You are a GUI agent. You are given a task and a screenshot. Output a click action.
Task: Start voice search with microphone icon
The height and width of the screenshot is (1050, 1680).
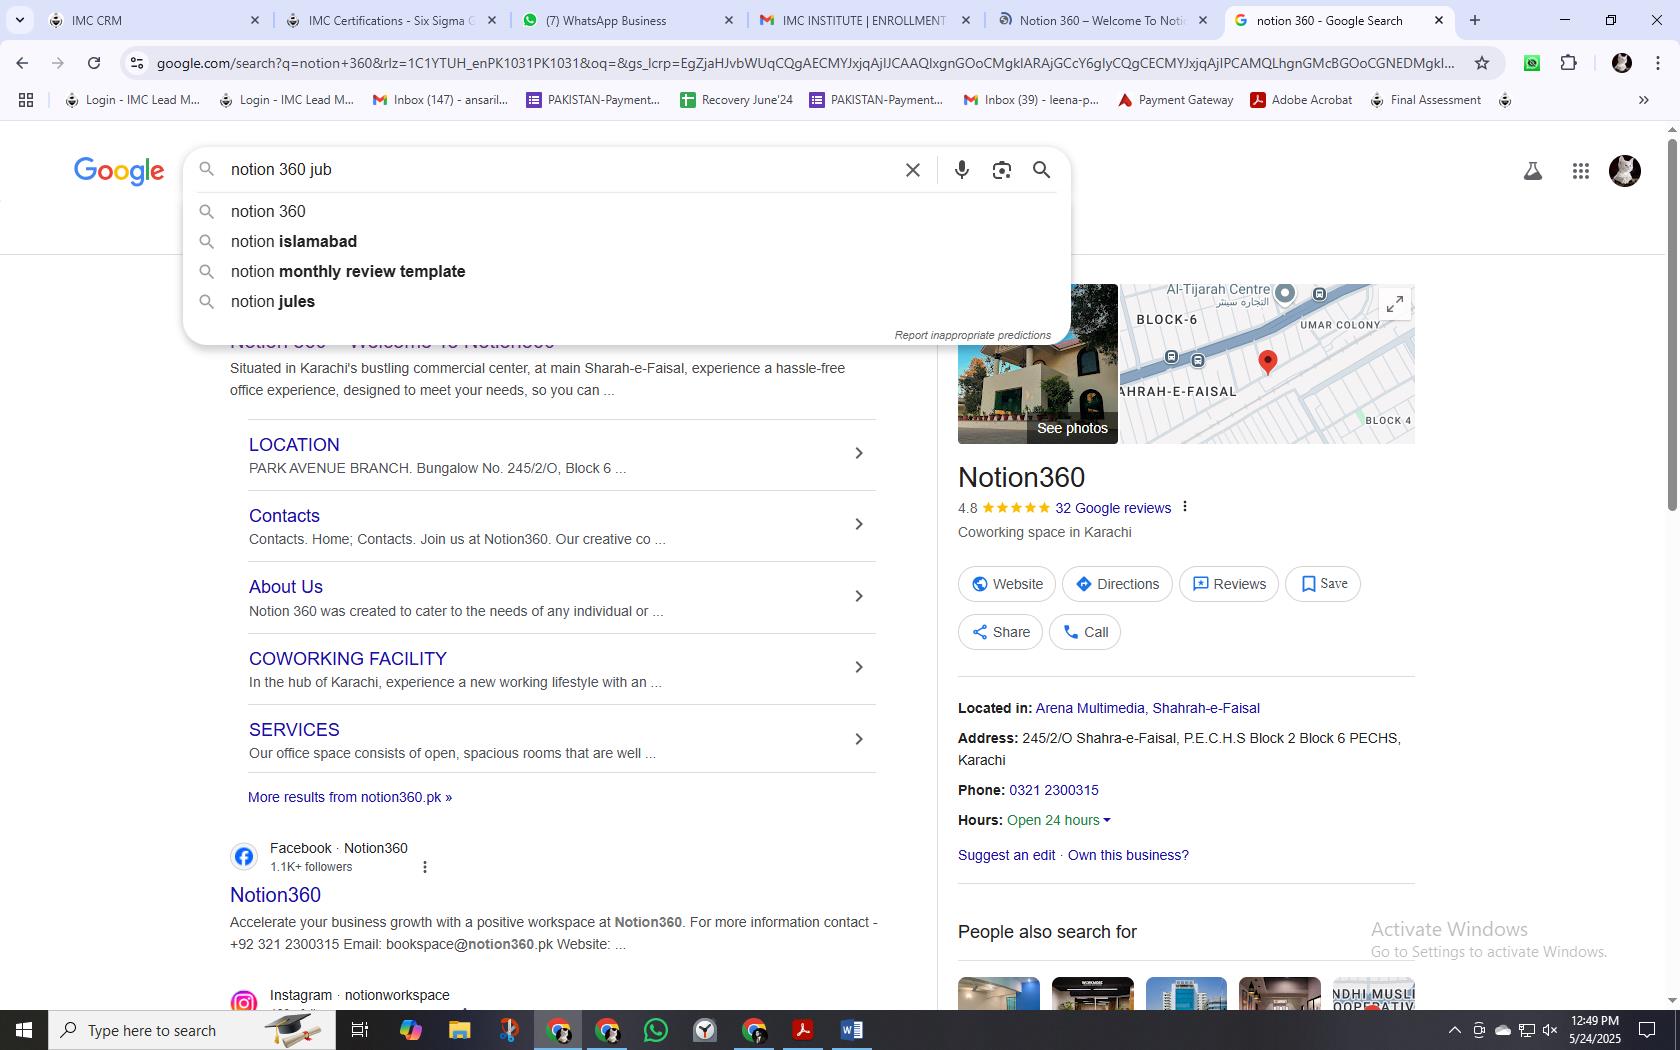point(961,170)
